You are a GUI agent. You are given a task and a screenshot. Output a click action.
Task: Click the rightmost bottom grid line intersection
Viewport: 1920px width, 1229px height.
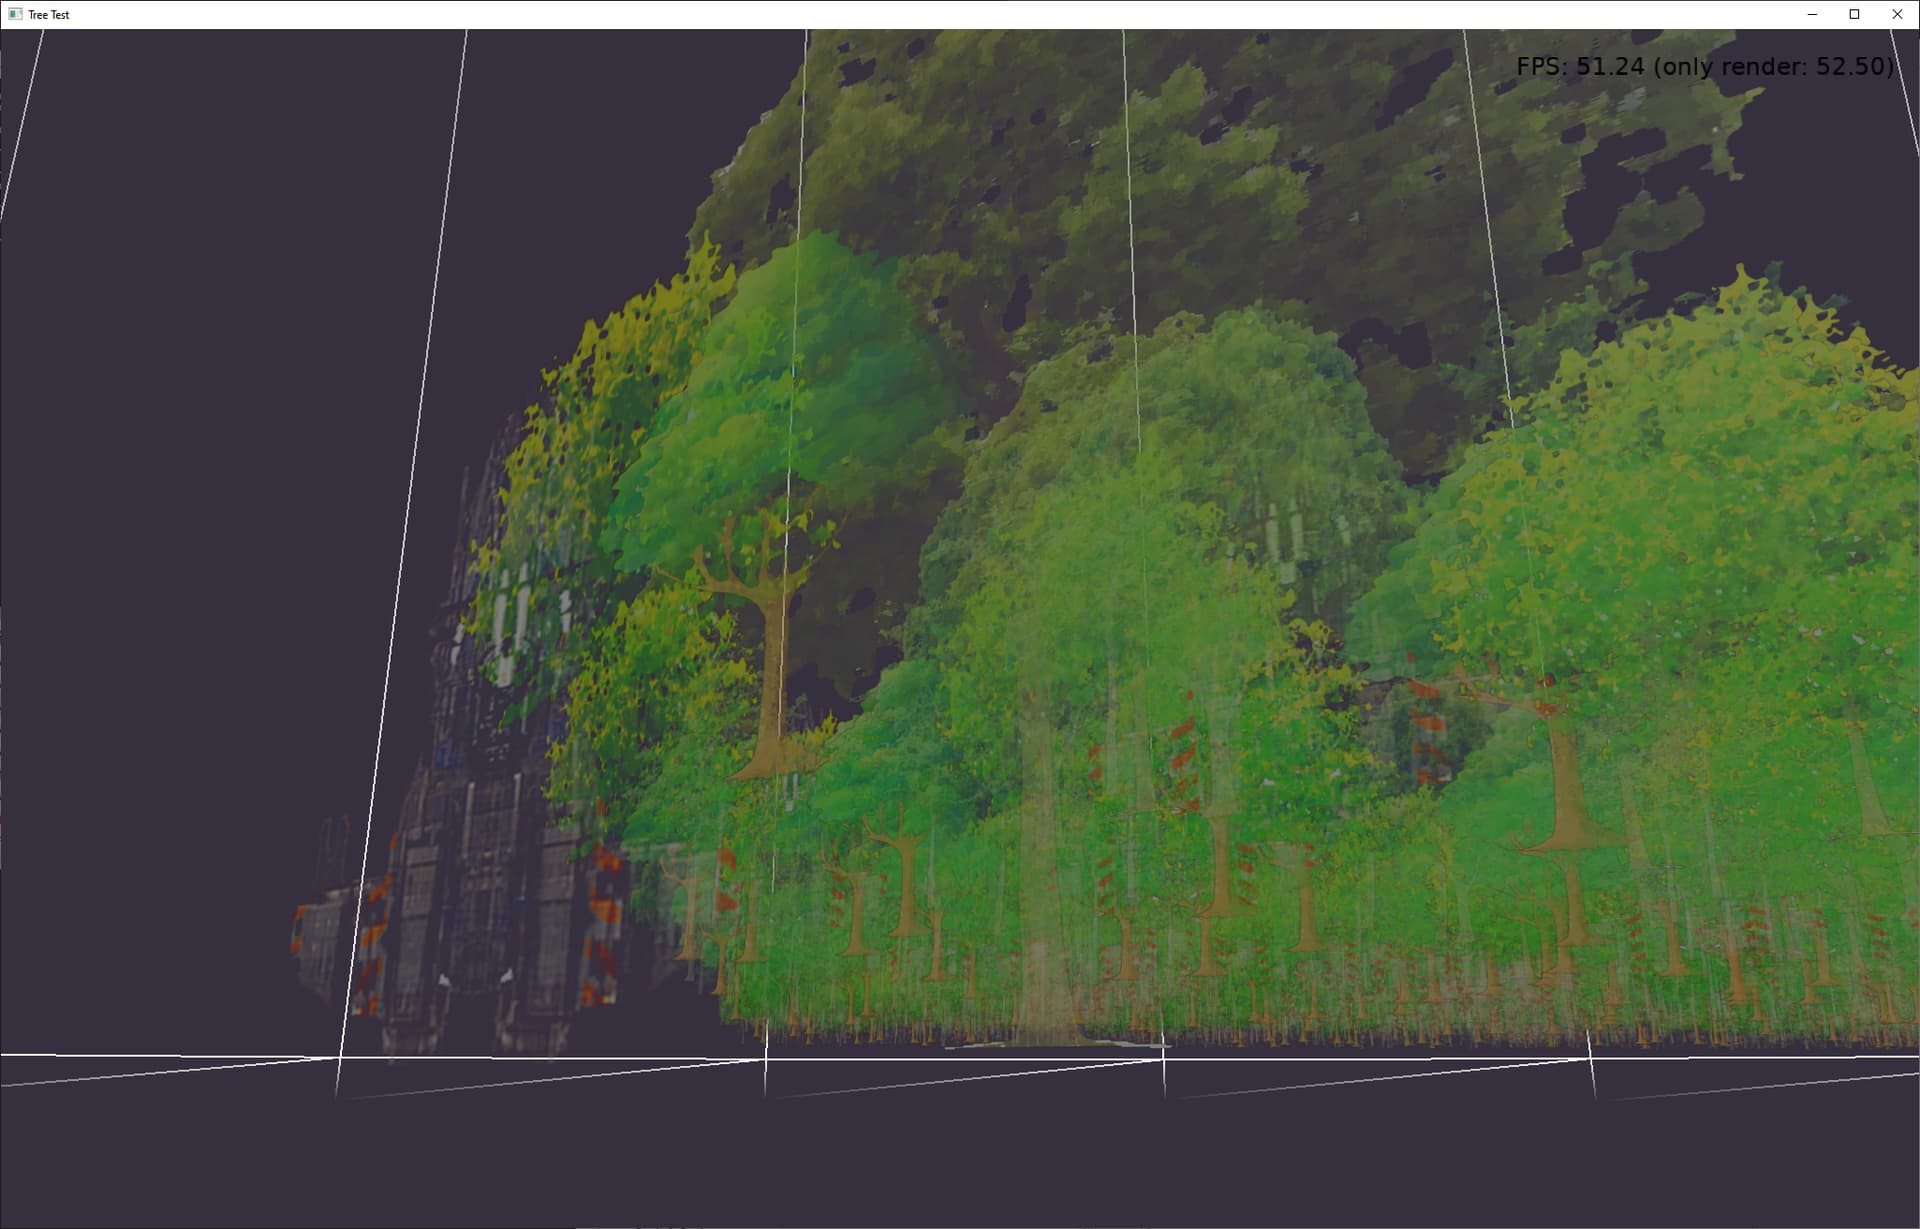1591,1058
